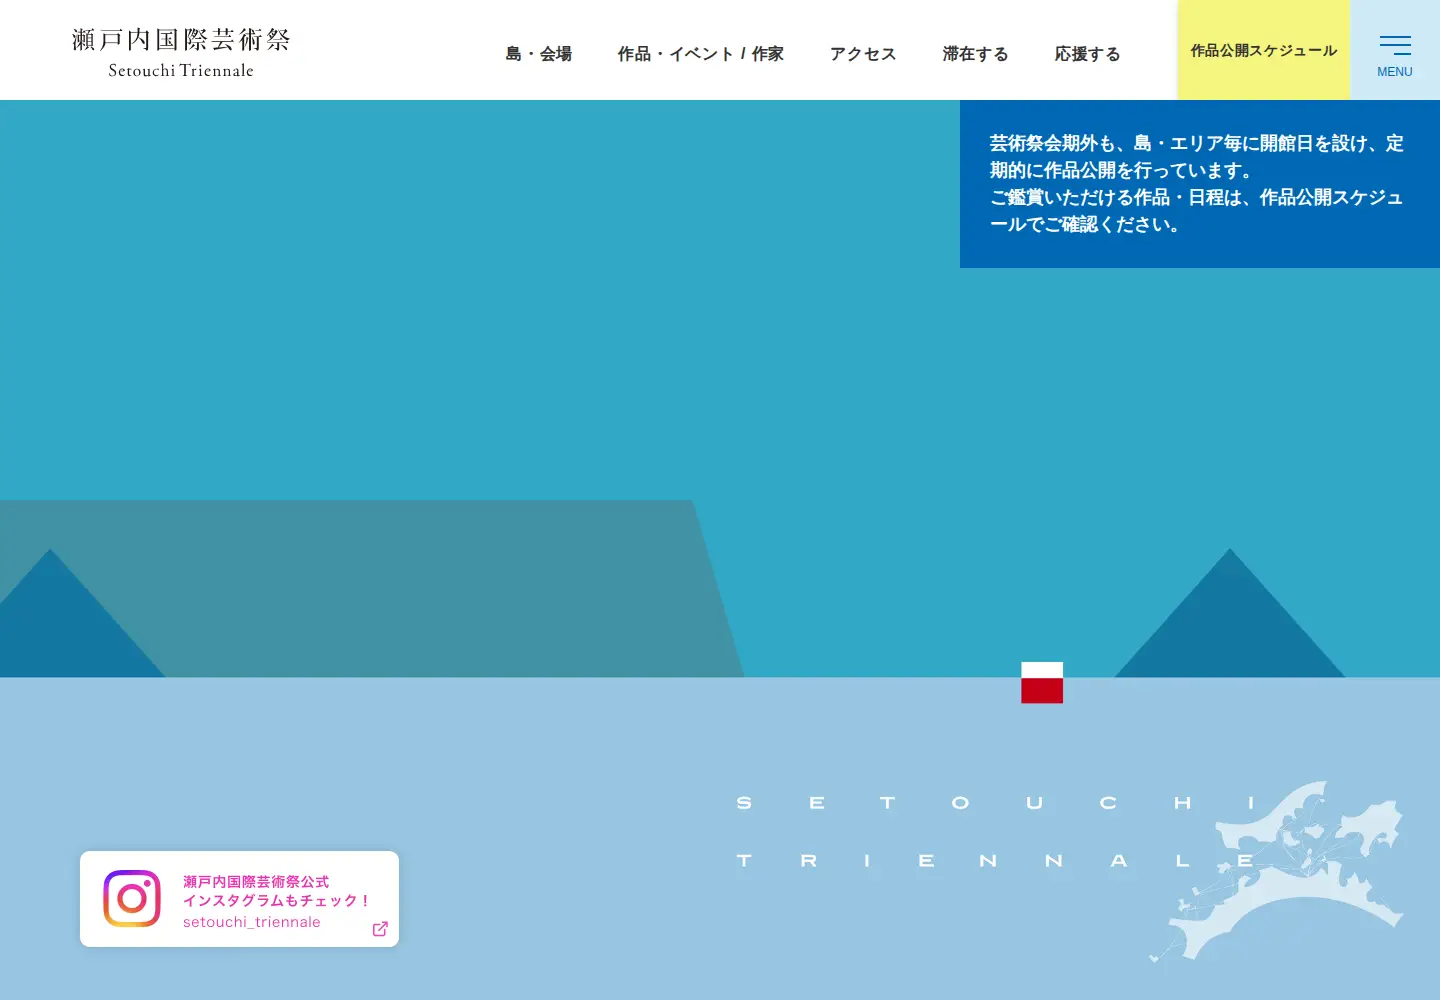Open the アクセス menu
The height and width of the screenshot is (1000, 1440).
(x=863, y=54)
